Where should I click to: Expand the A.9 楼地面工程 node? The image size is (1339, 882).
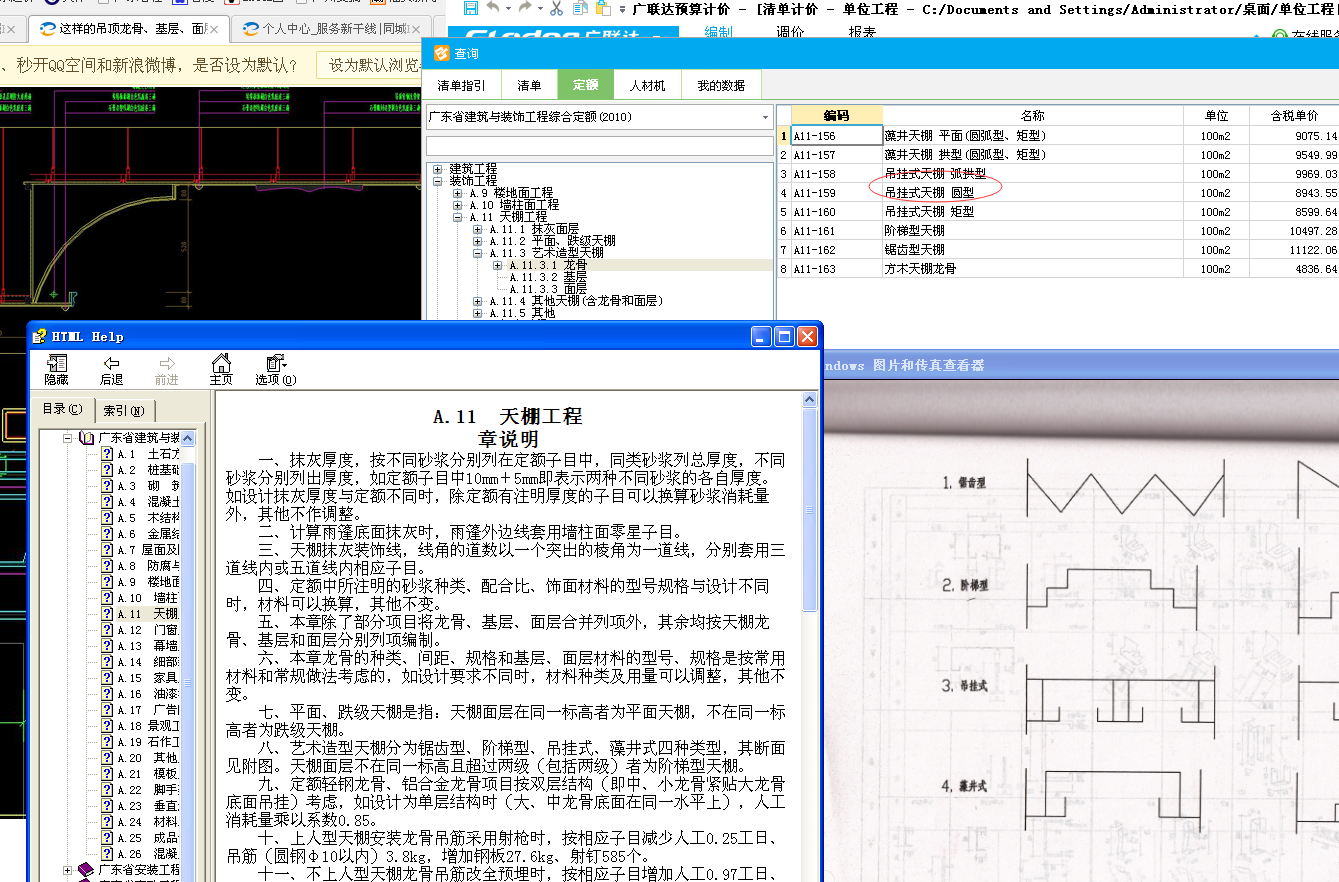point(458,193)
